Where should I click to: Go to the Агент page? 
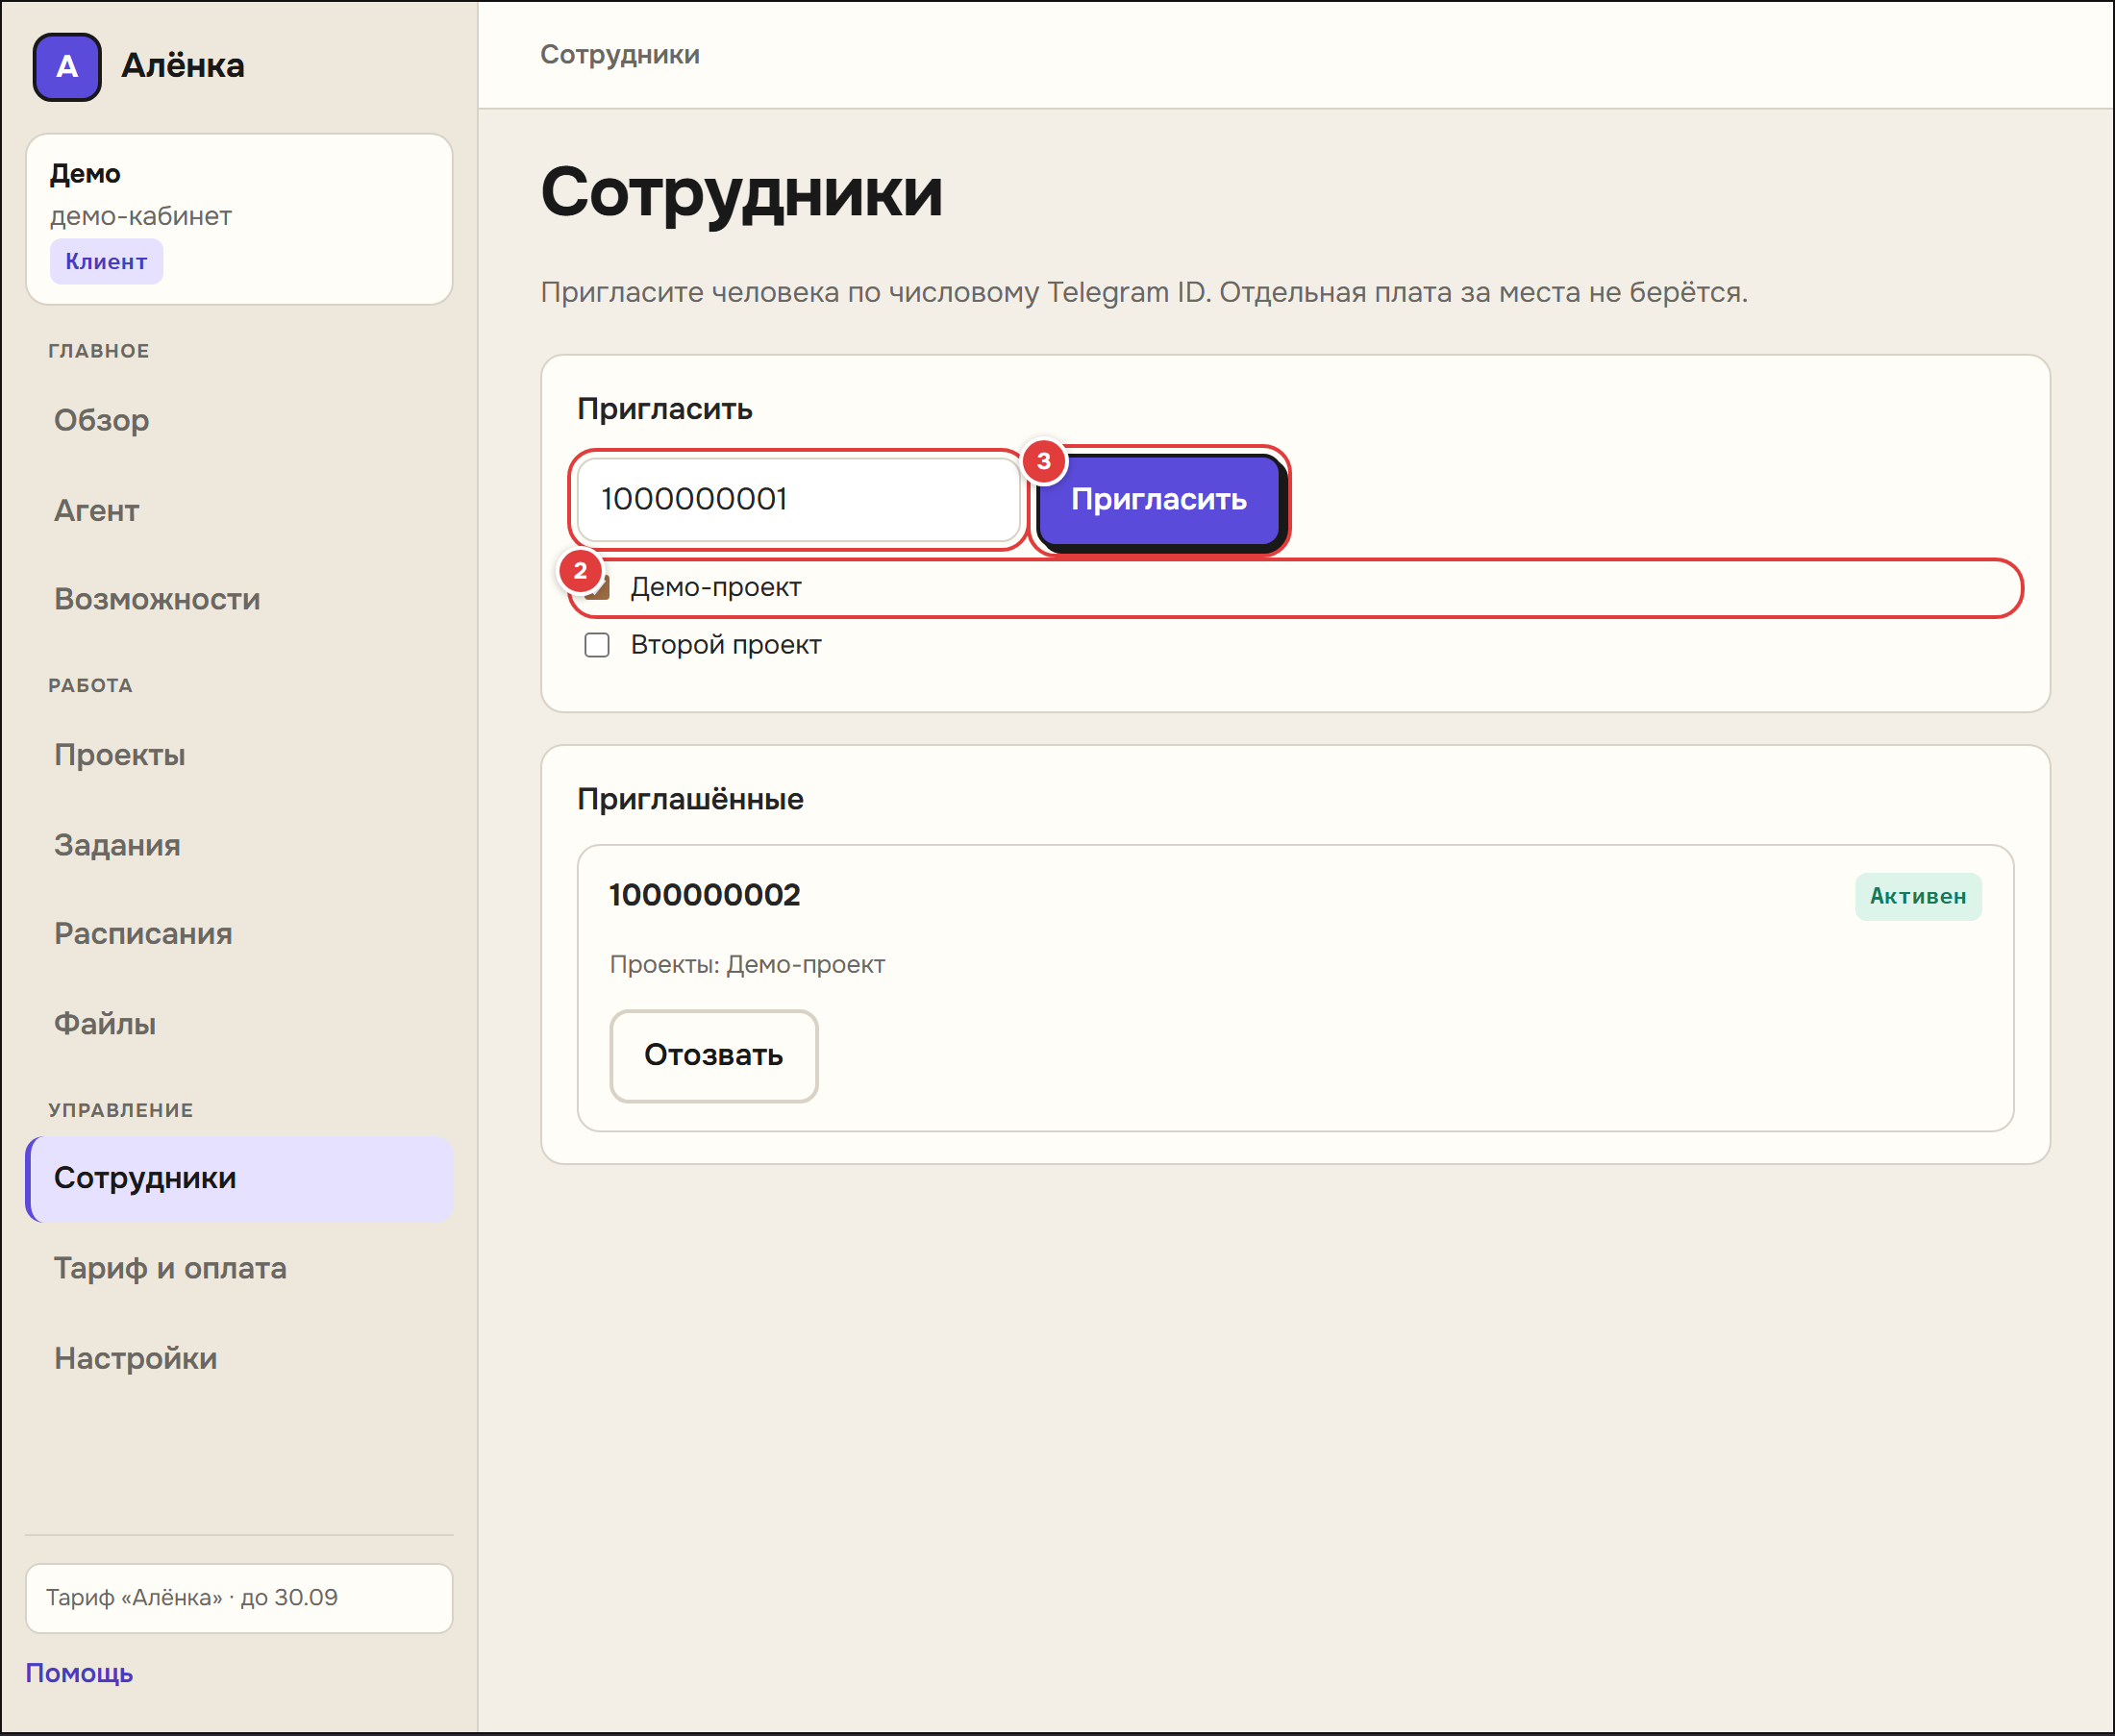tap(96, 510)
